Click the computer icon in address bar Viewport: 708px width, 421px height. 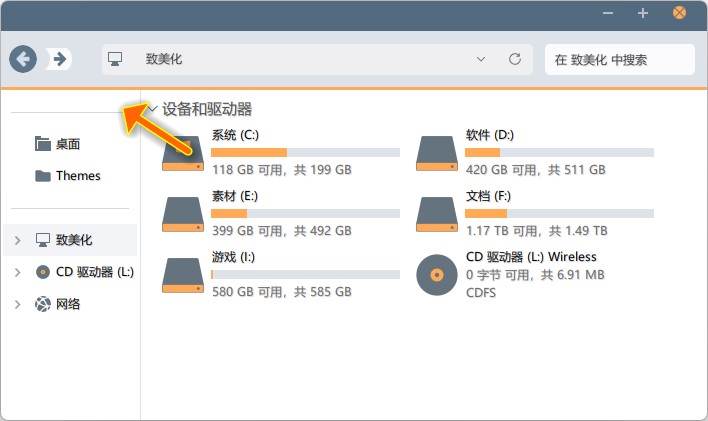pyautogui.click(x=115, y=59)
